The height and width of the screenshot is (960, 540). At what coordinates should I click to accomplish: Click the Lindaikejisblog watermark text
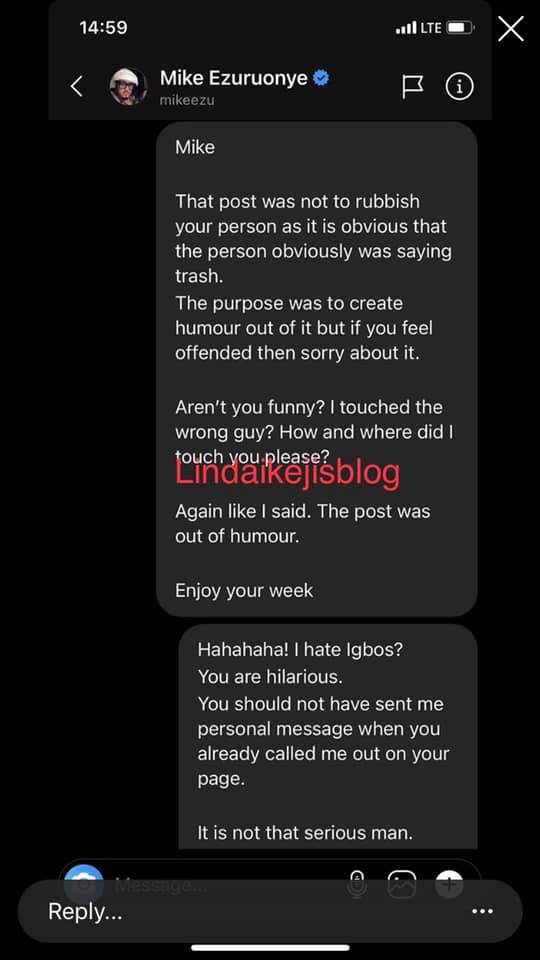point(288,472)
